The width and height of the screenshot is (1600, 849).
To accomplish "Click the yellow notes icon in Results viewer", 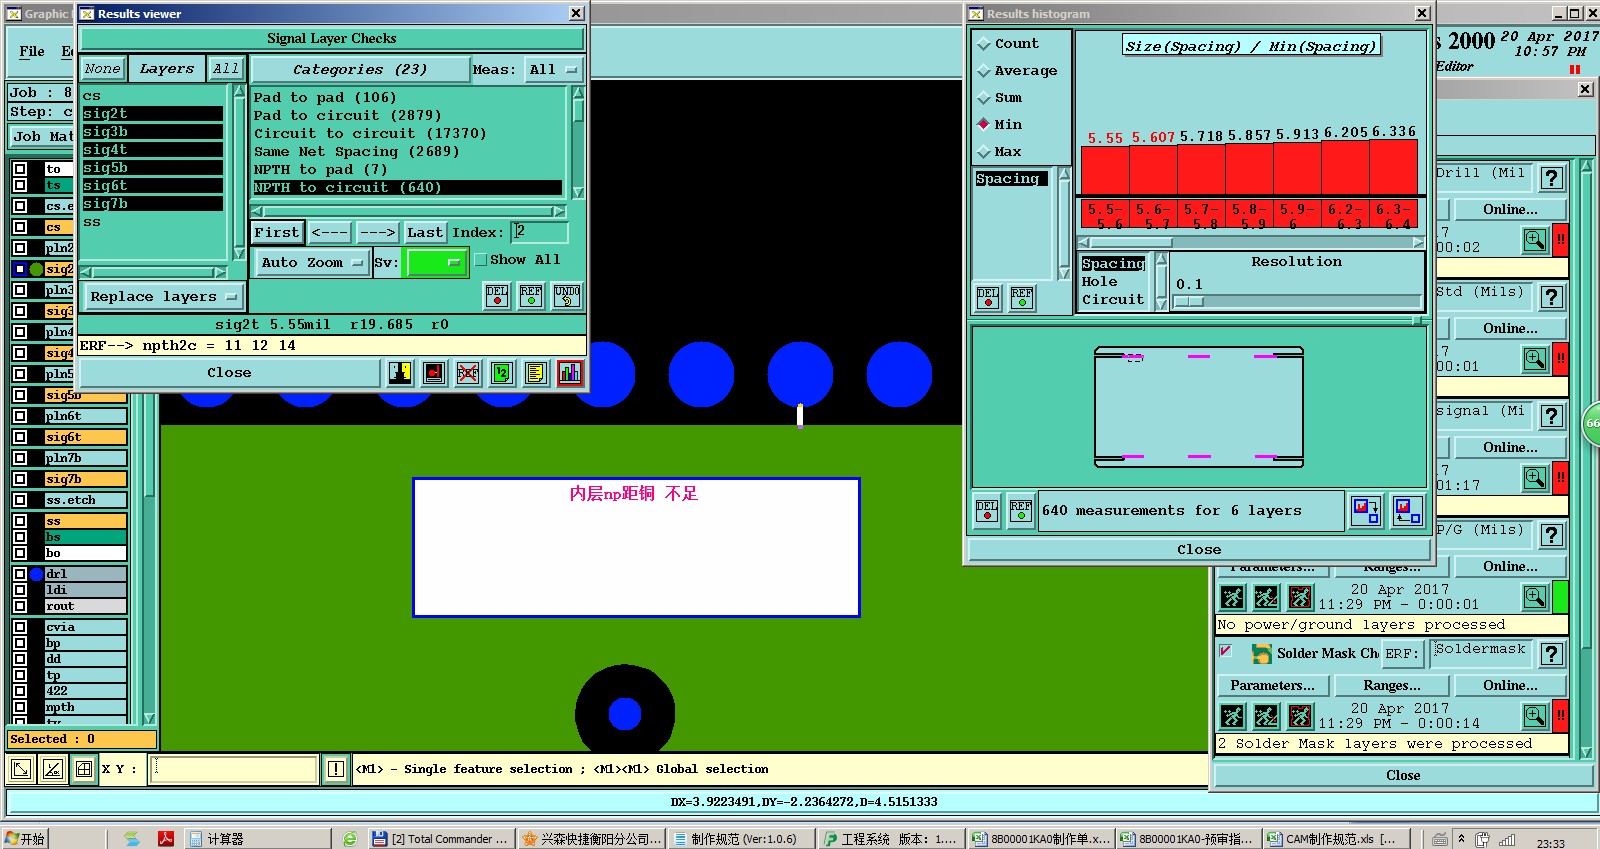I will [x=536, y=373].
